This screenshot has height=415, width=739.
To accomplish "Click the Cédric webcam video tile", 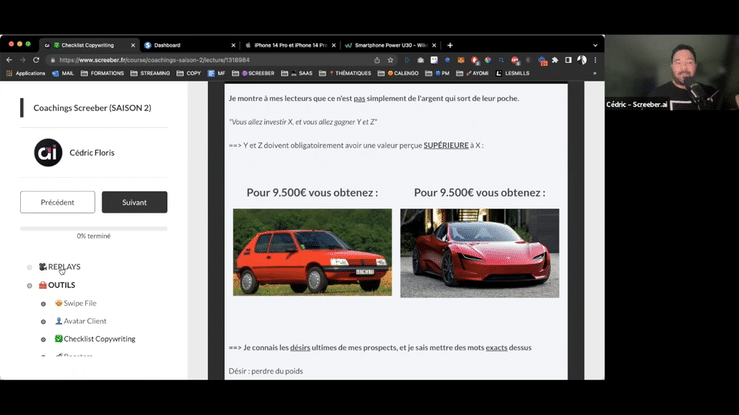I will tap(672, 73).
